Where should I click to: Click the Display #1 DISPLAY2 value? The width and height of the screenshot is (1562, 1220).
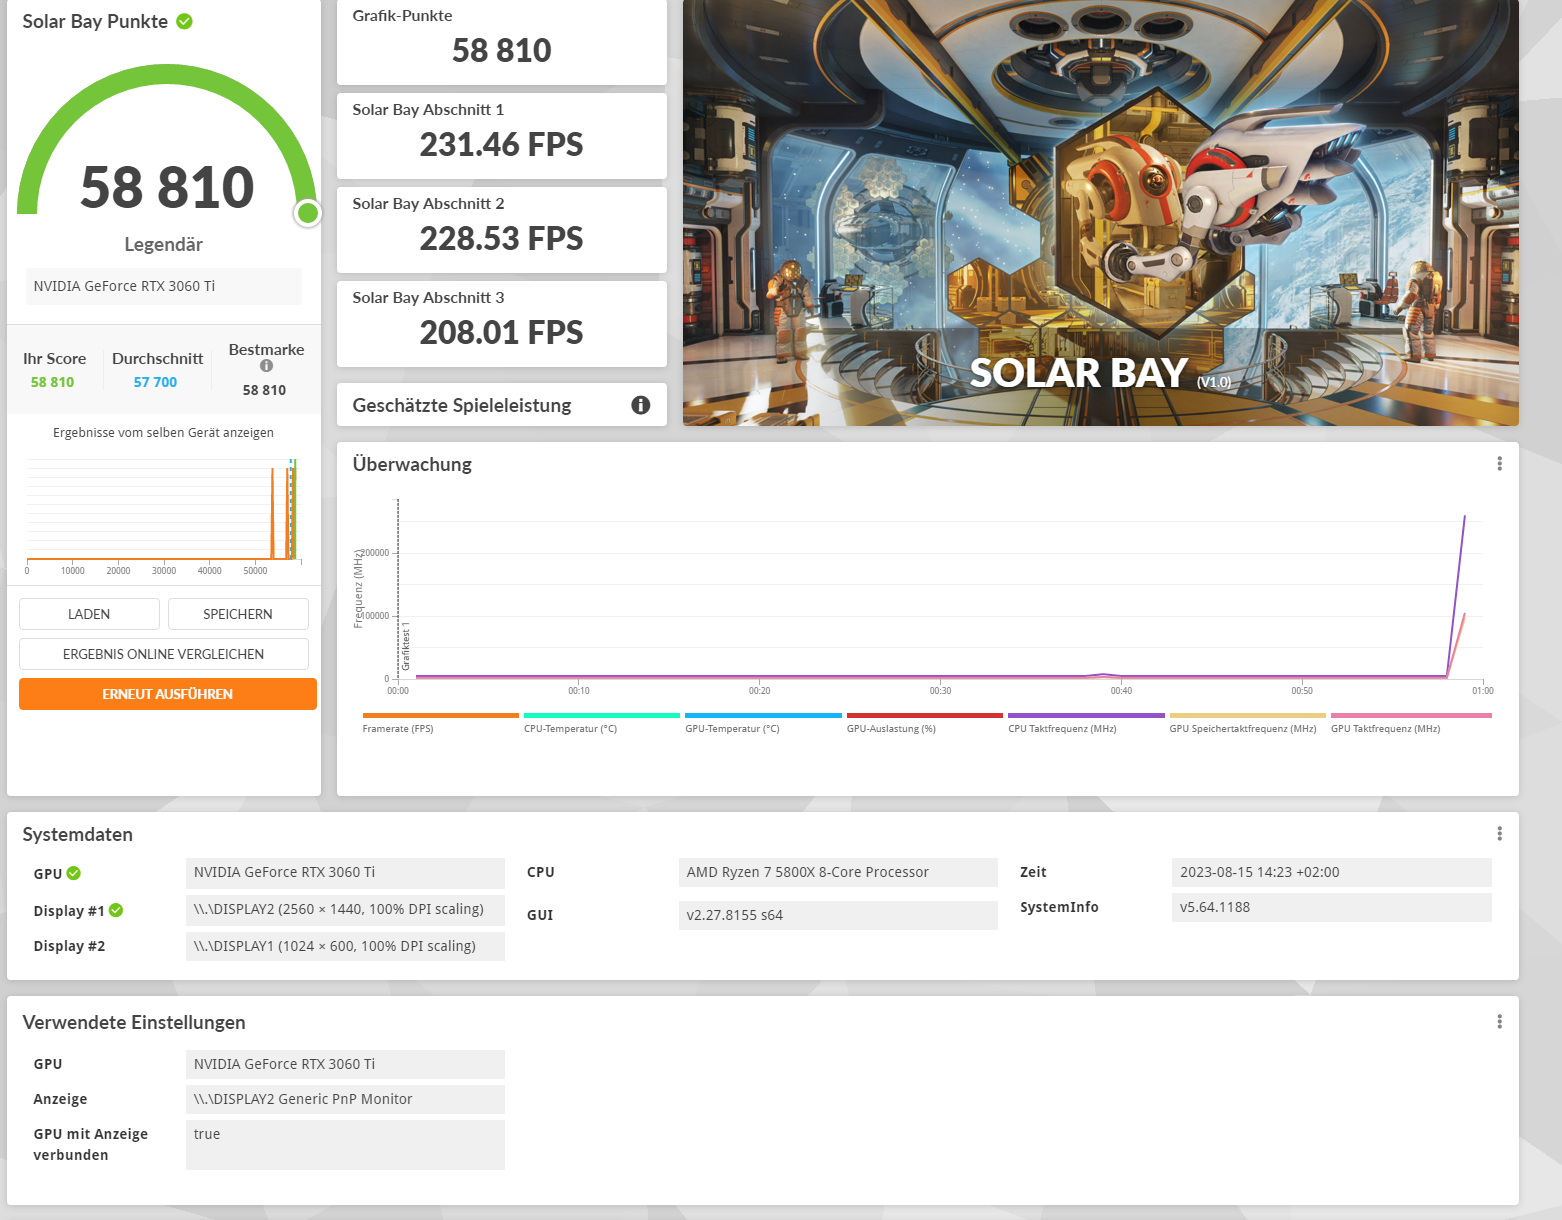point(345,910)
